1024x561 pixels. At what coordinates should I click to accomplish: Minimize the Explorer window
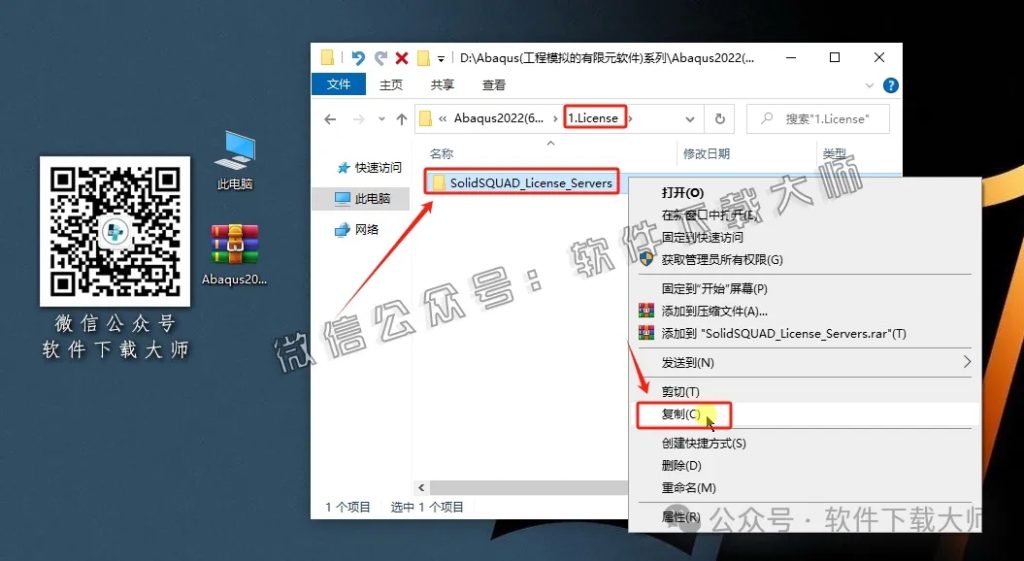click(791, 57)
